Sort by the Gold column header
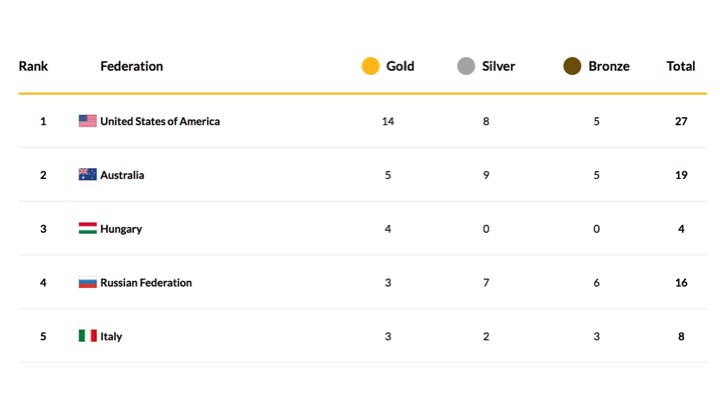The image size is (720, 411). [400, 66]
